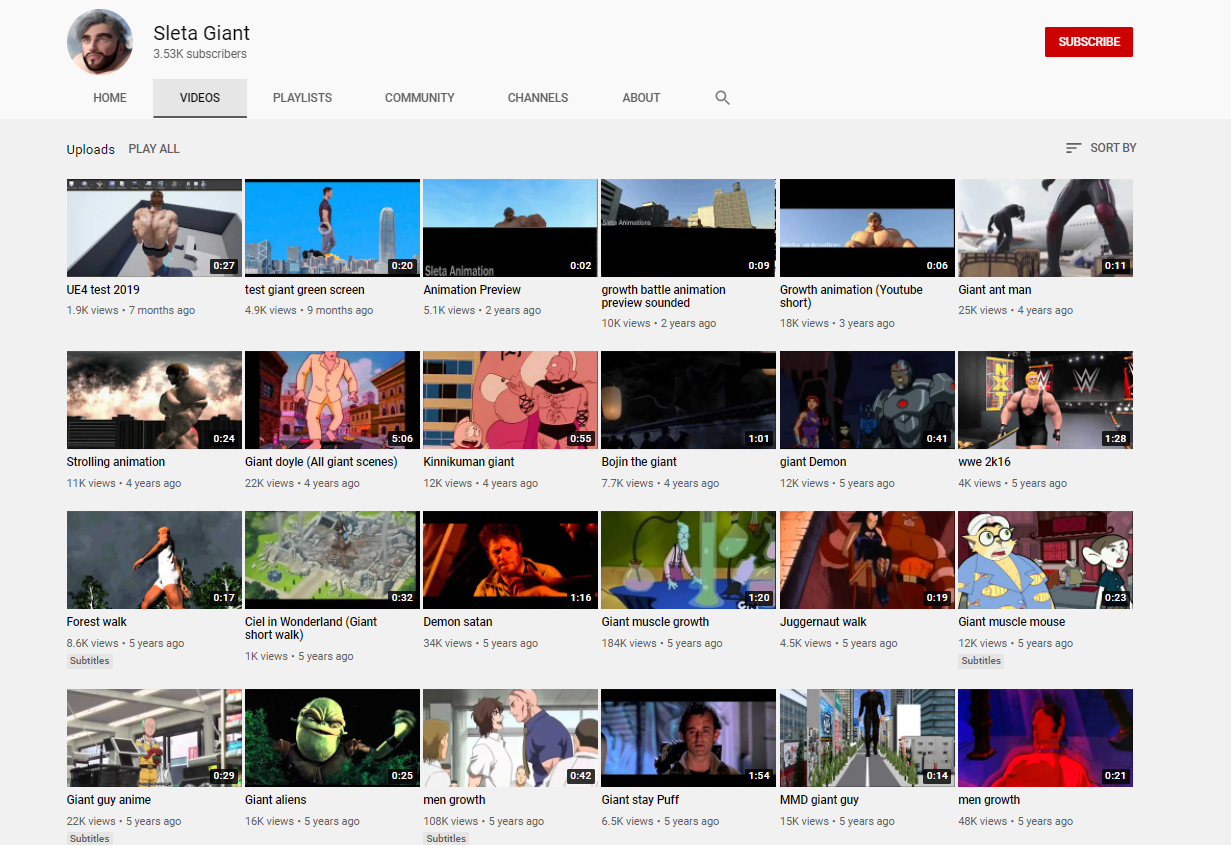View the About tab
Screen dimensions: 1231x845
(x=641, y=98)
